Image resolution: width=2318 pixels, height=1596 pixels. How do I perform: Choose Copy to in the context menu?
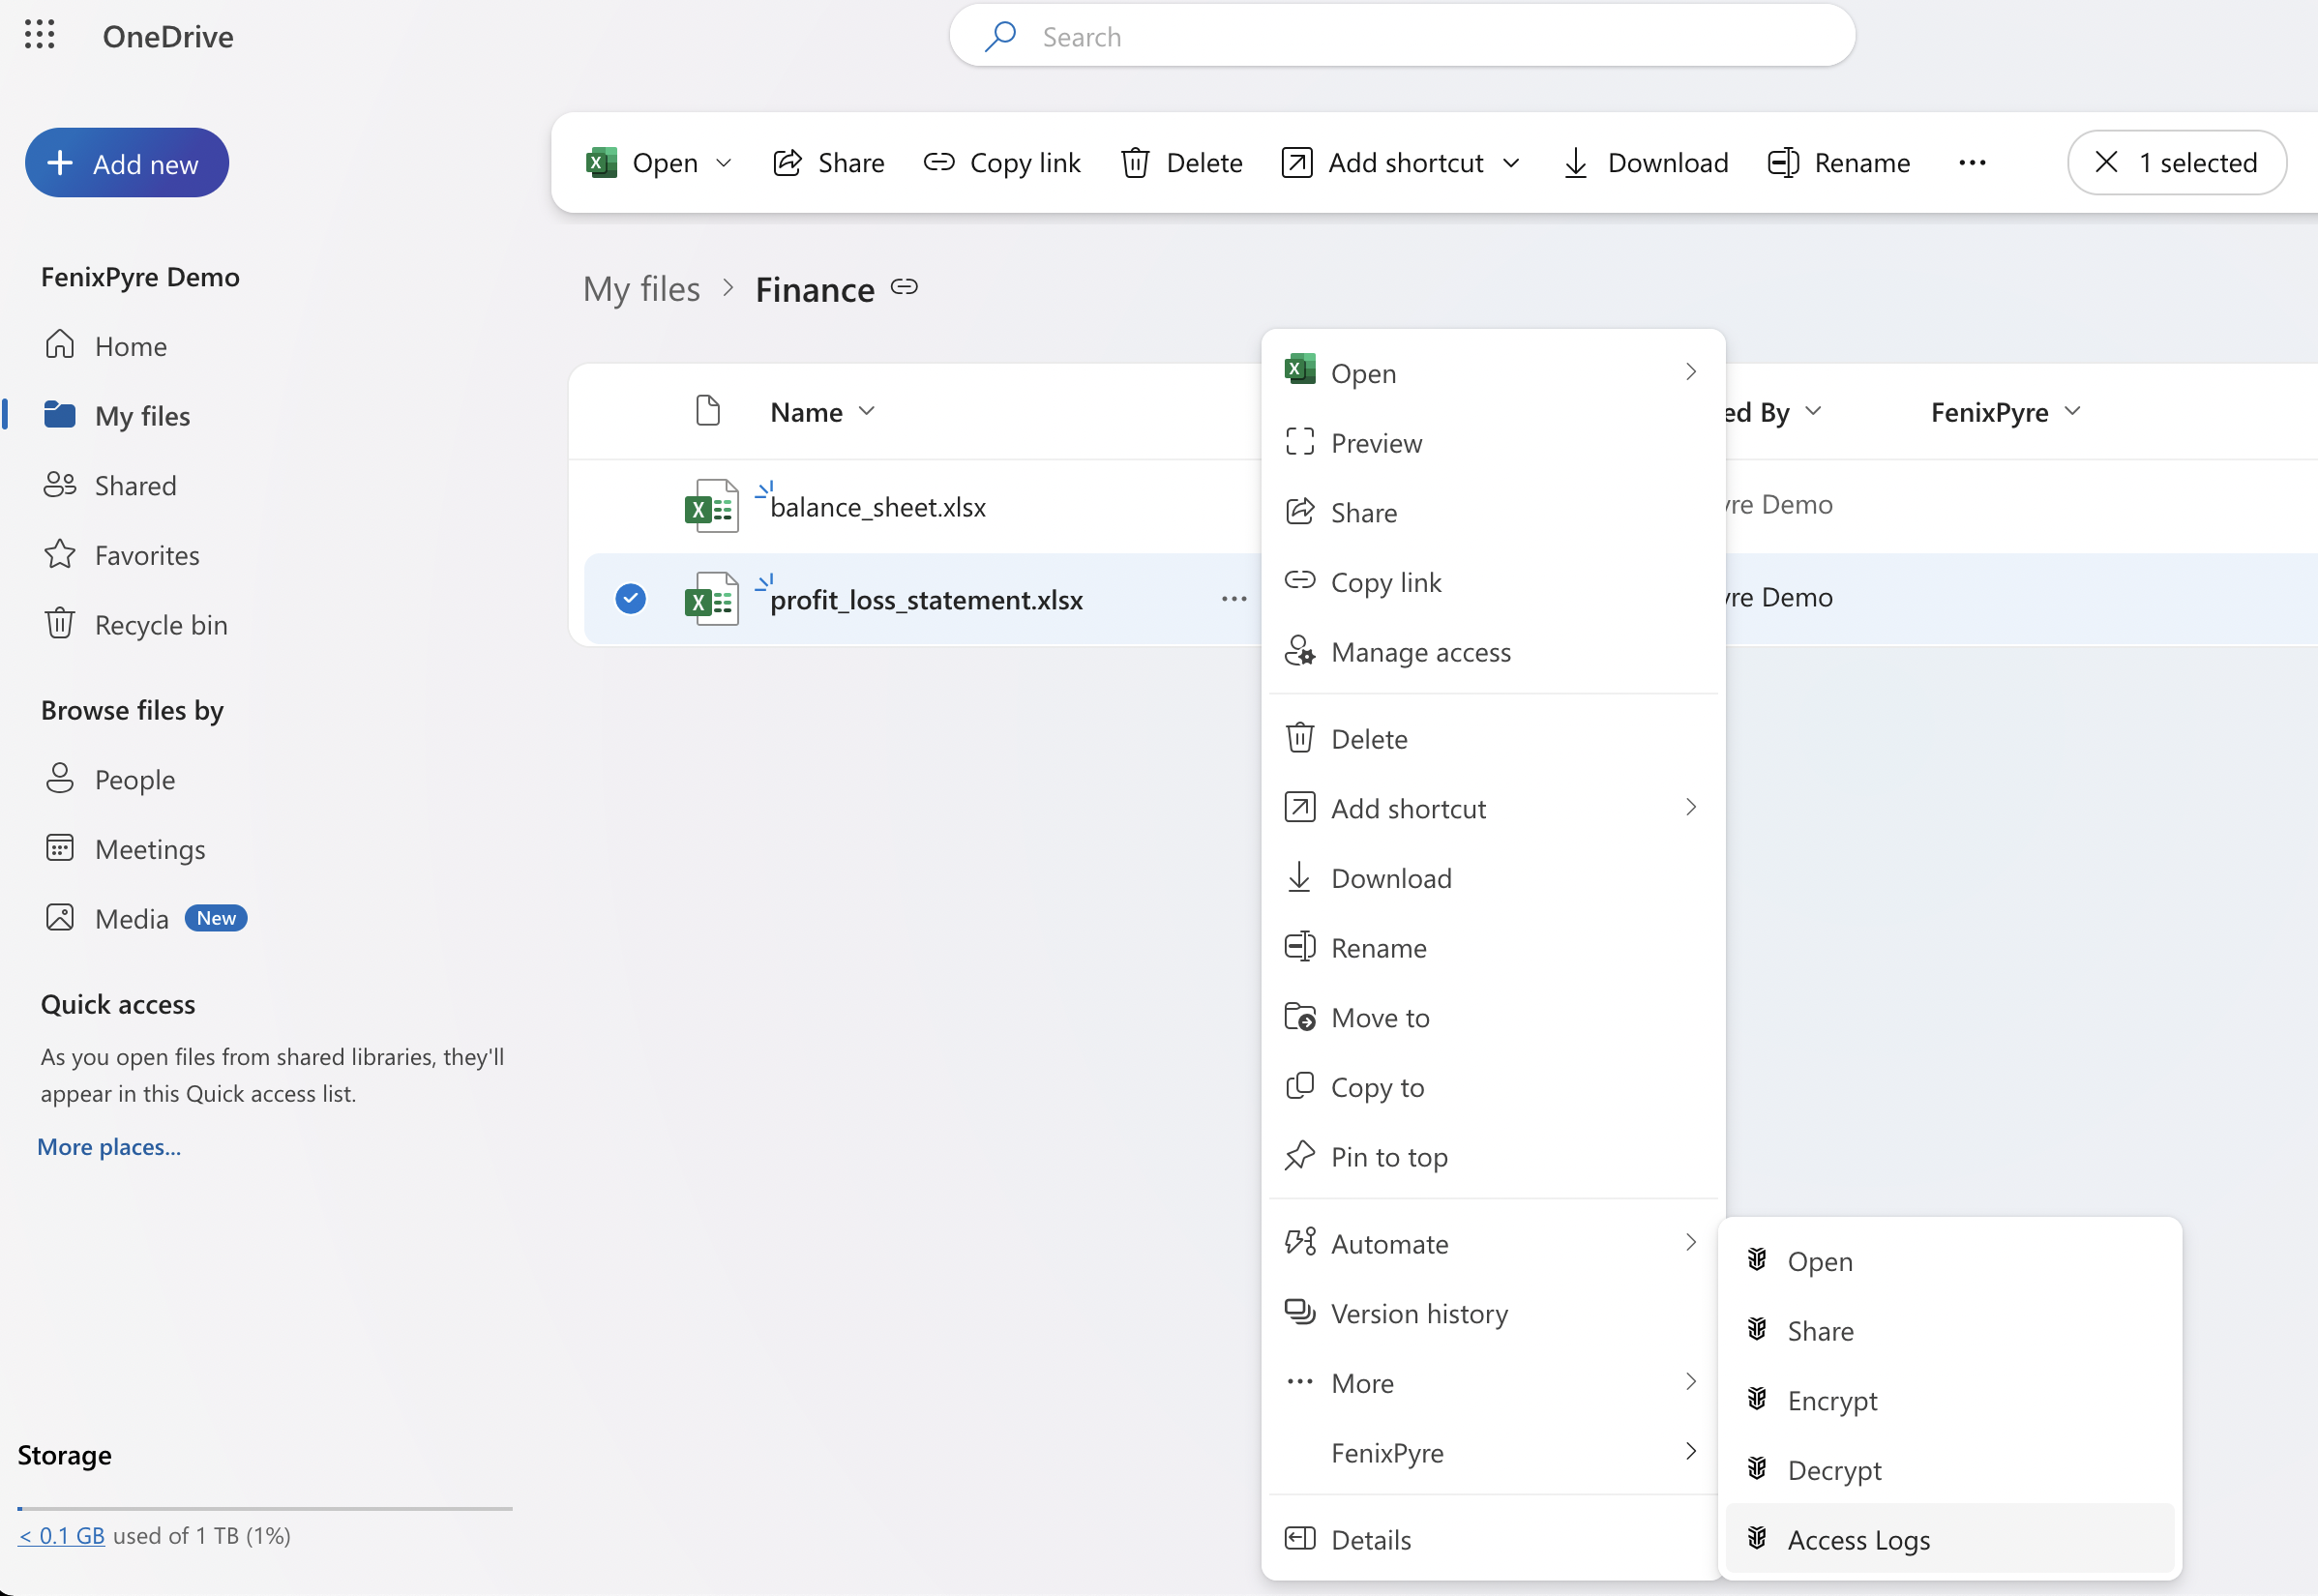tap(1493, 1086)
